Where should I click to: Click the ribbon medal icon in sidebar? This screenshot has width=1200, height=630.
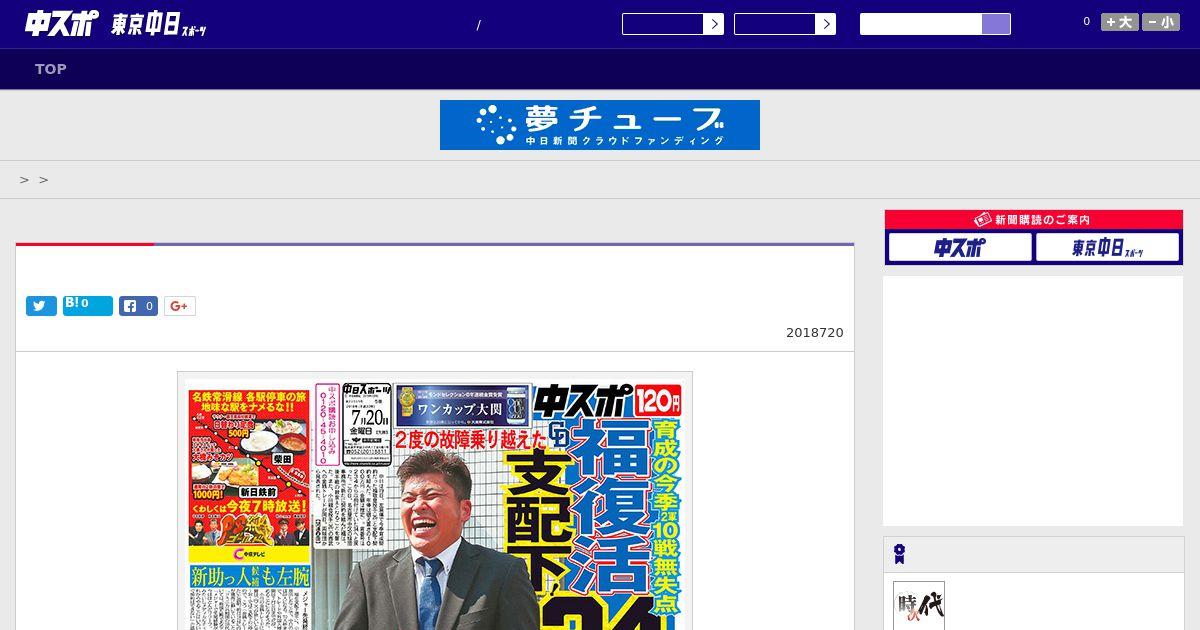(x=899, y=554)
